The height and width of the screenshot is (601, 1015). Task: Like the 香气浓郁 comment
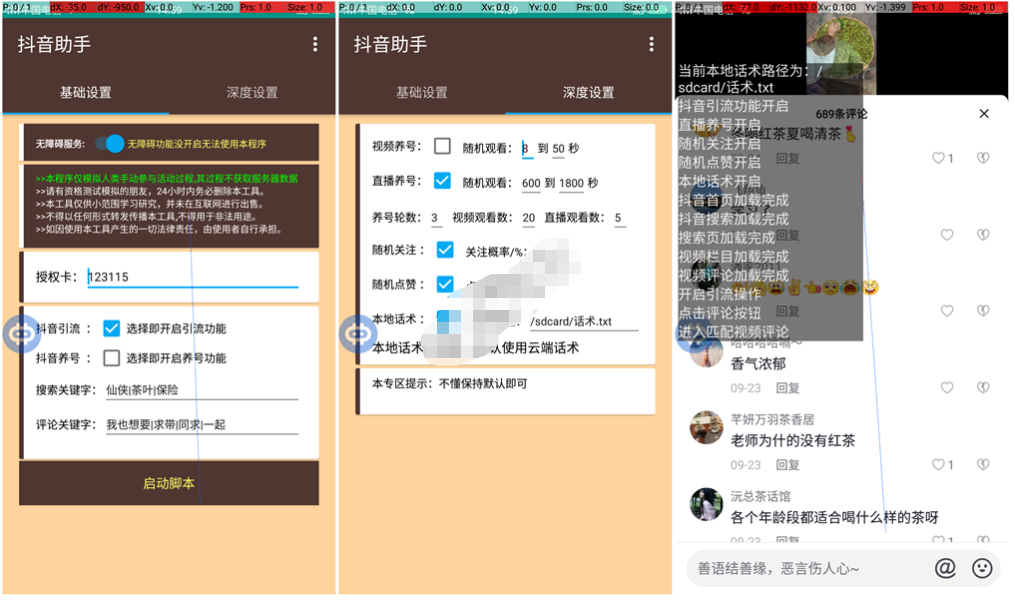click(946, 387)
